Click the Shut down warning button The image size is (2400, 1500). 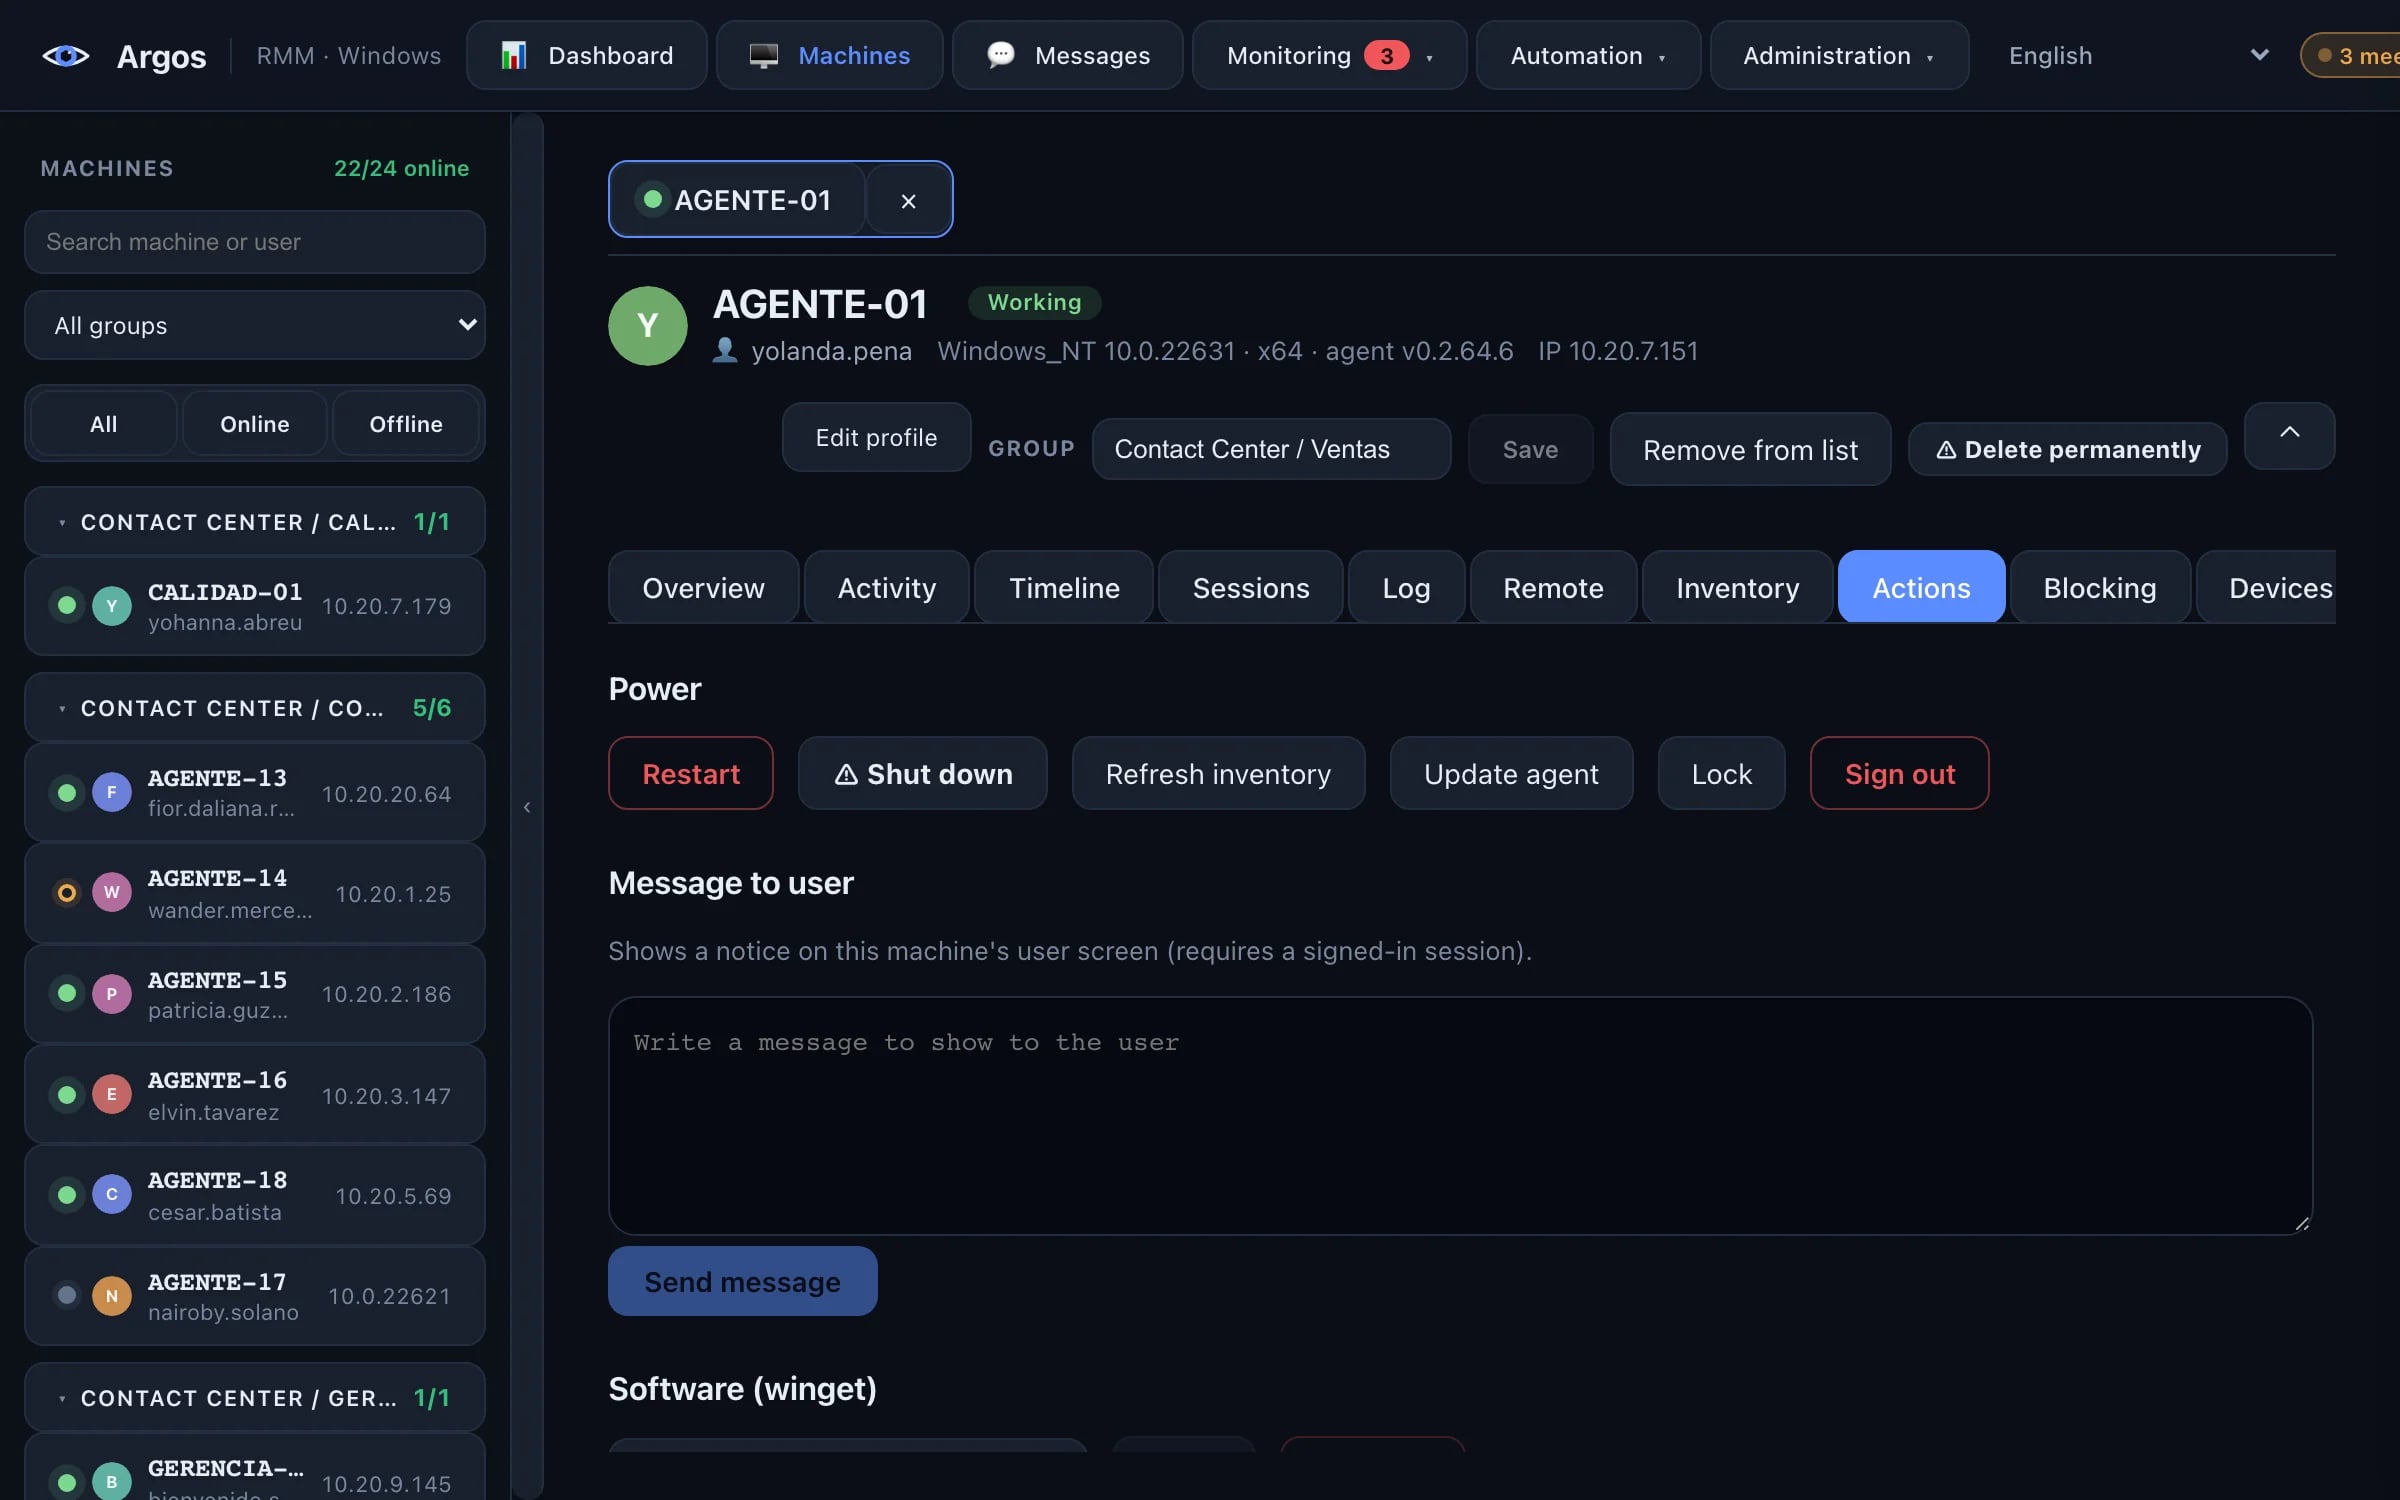pos(923,774)
